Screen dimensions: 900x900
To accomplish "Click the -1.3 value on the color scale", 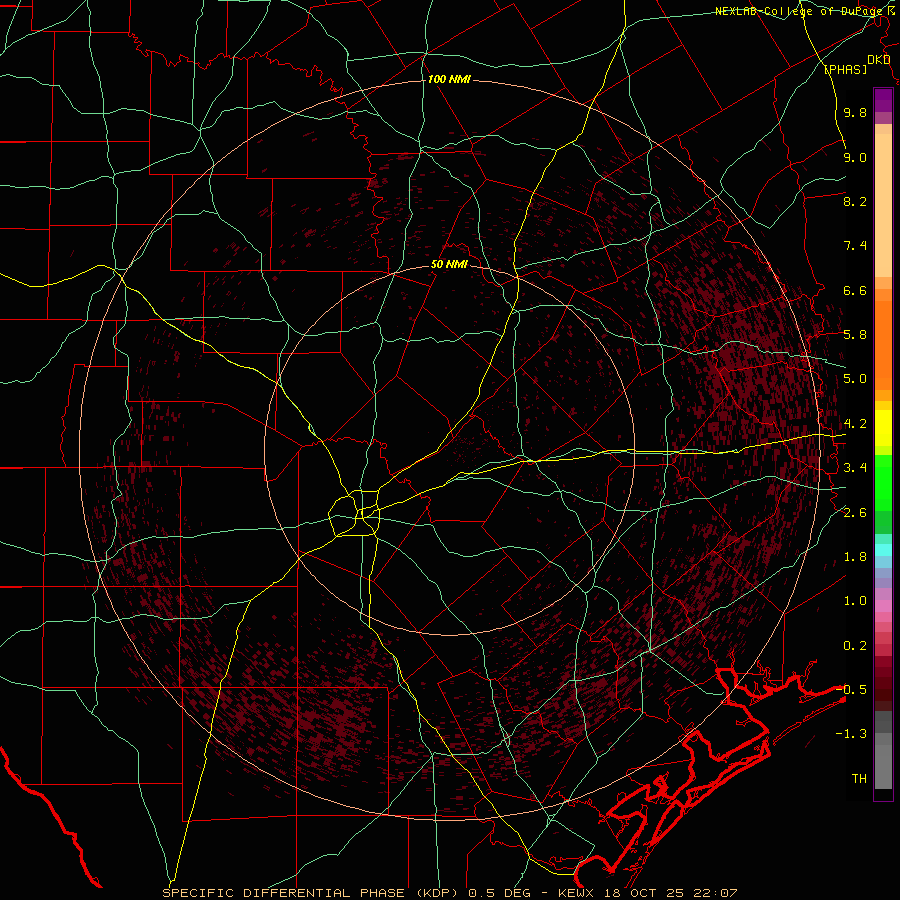I will point(851,734).
